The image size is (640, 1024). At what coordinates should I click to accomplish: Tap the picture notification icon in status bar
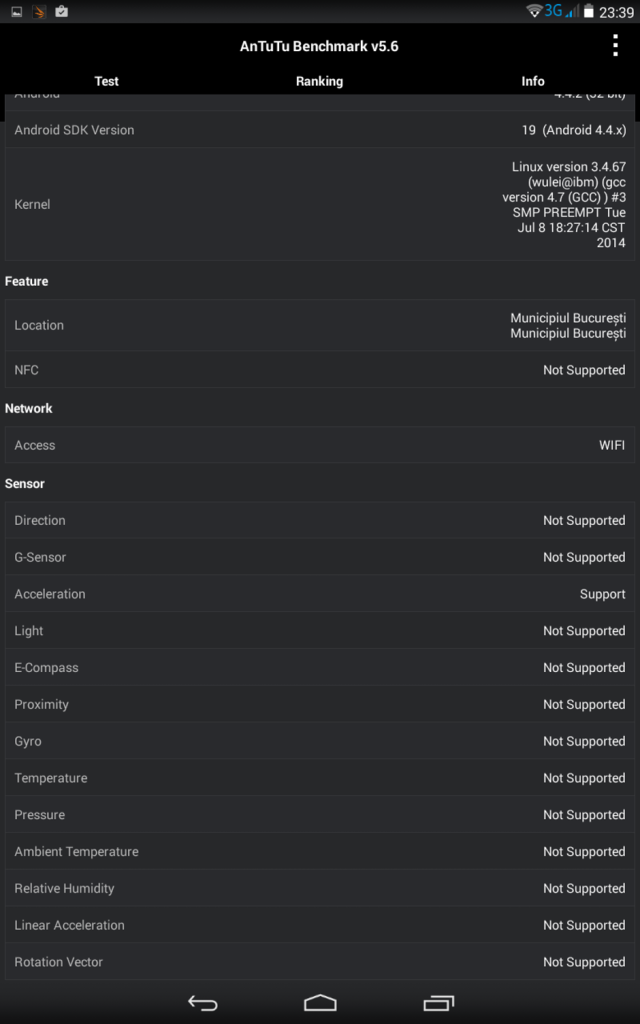[17, 11]
